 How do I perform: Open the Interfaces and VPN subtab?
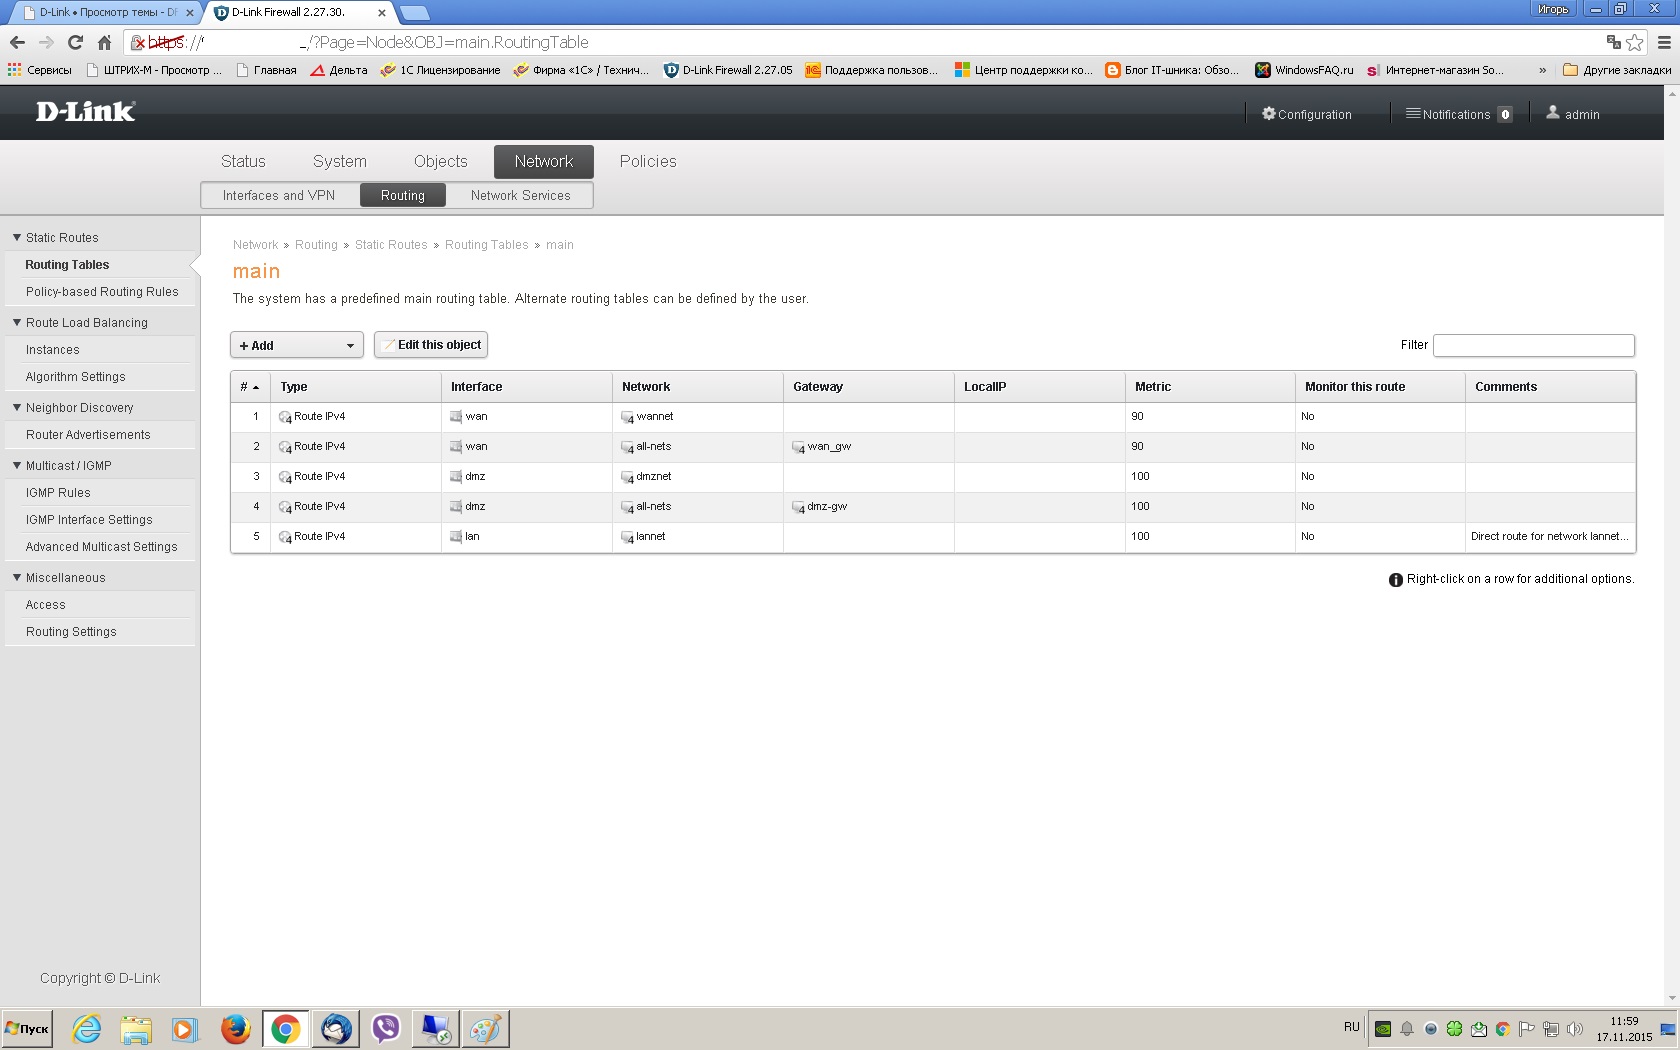279,195
